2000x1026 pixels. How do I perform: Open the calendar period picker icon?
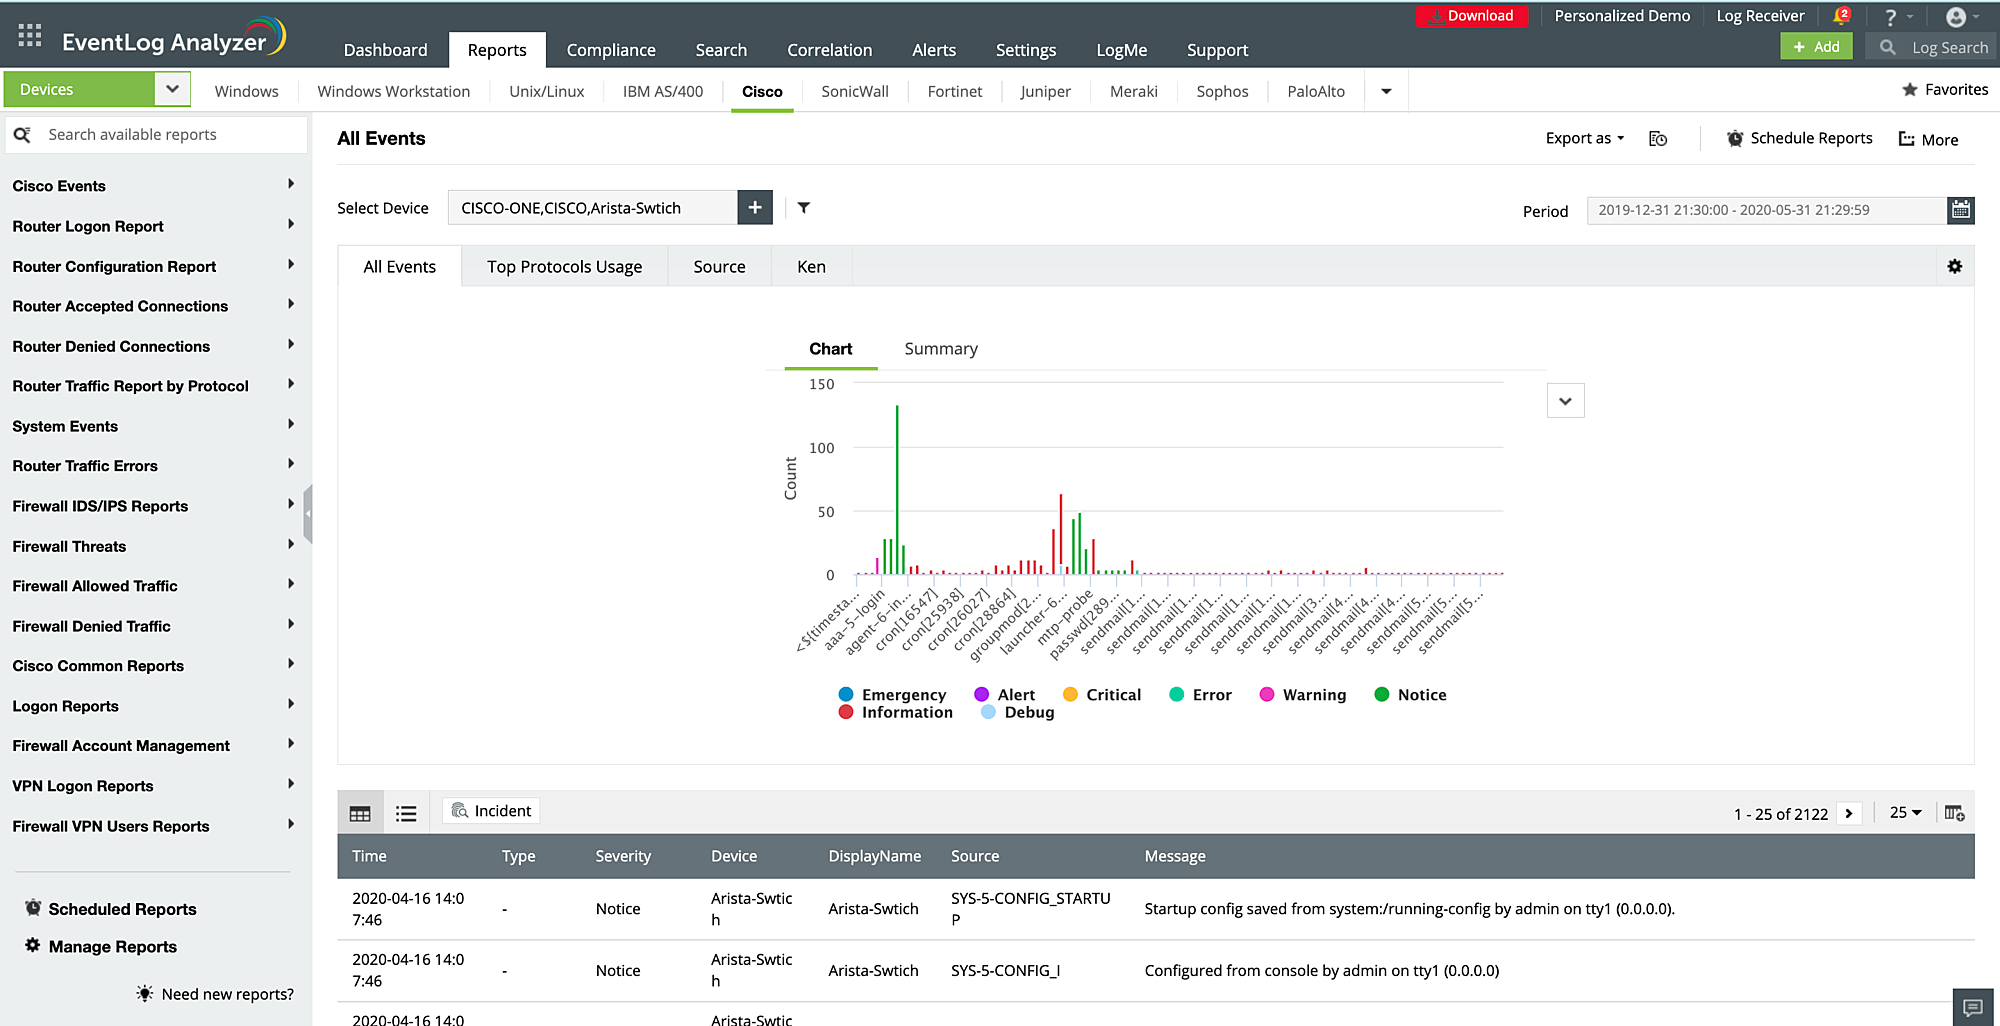point(1961,210)
